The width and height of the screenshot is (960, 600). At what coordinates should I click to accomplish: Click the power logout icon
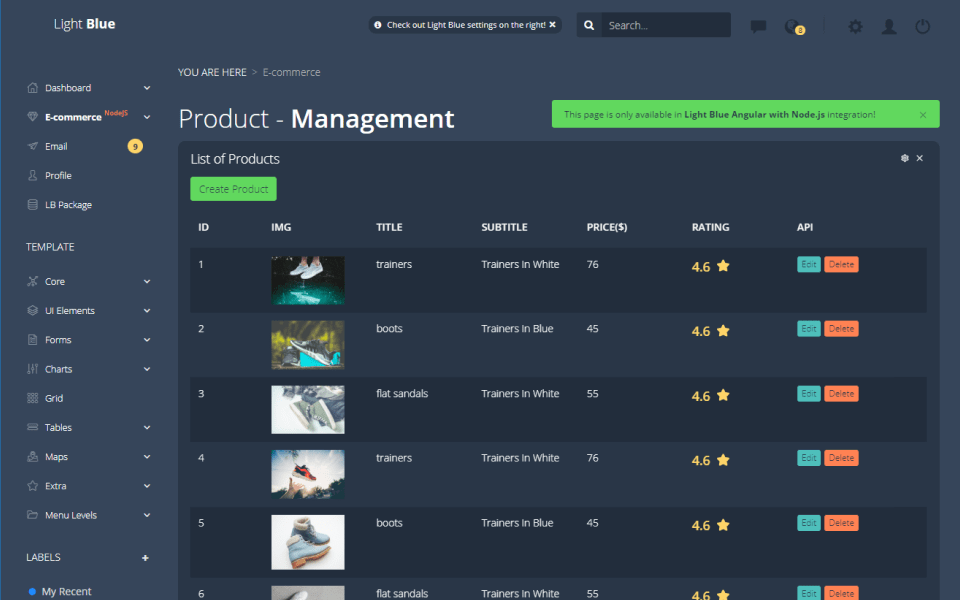tap(922, 26)
